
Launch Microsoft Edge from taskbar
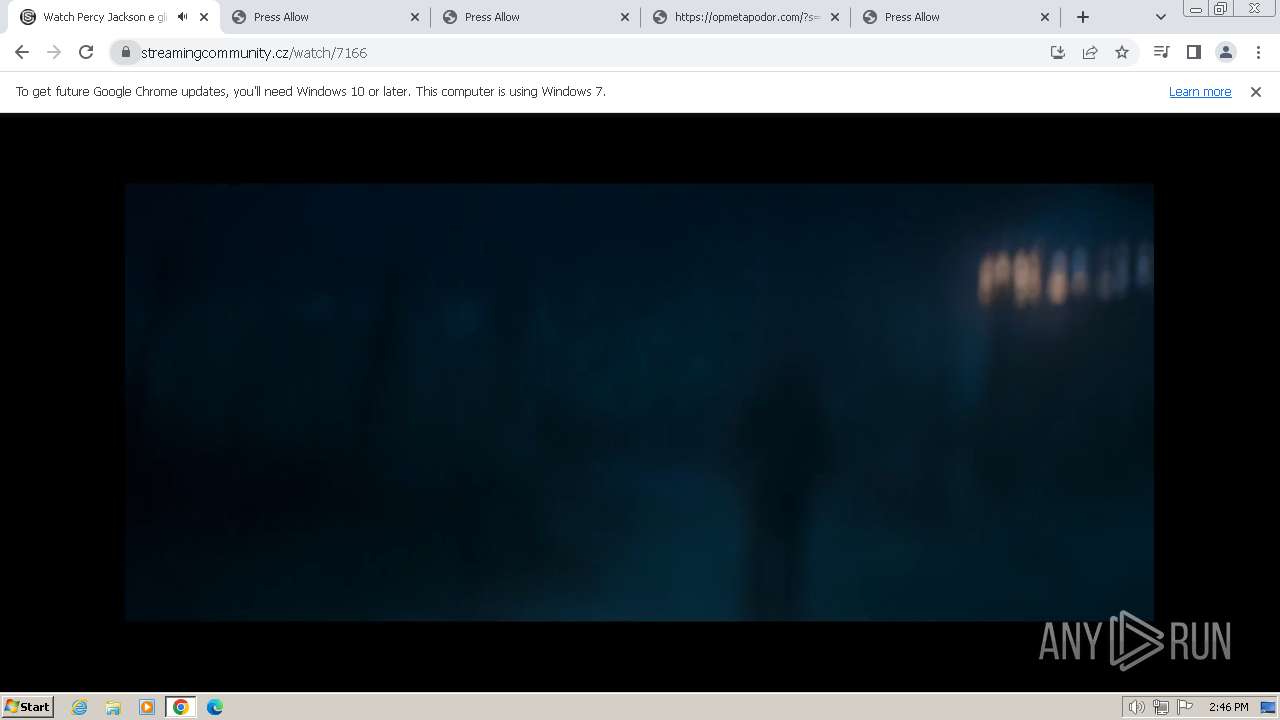pos(215,707)
